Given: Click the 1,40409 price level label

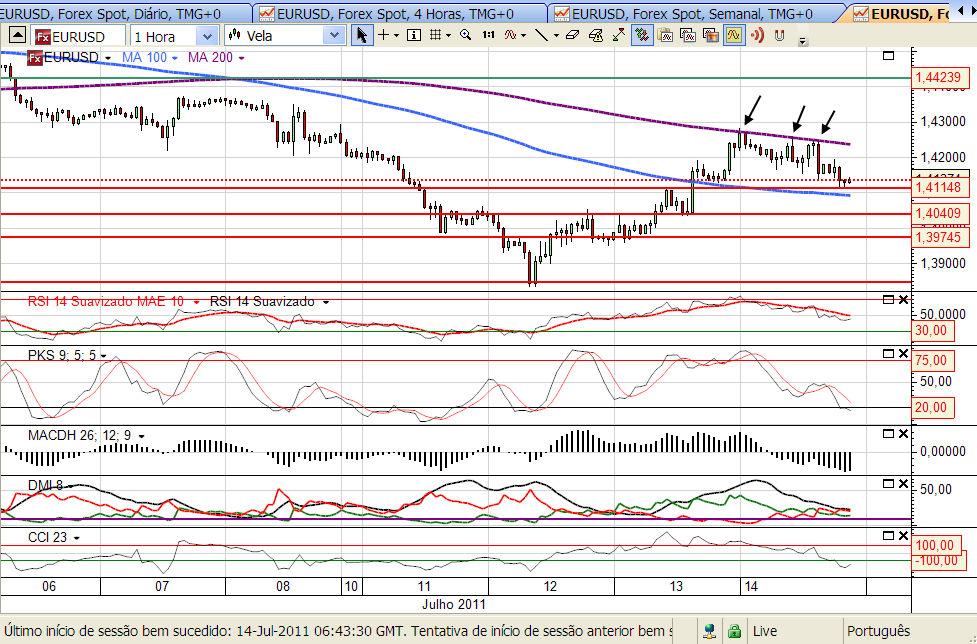Looking at the screenshot, I should pos(940,214).
